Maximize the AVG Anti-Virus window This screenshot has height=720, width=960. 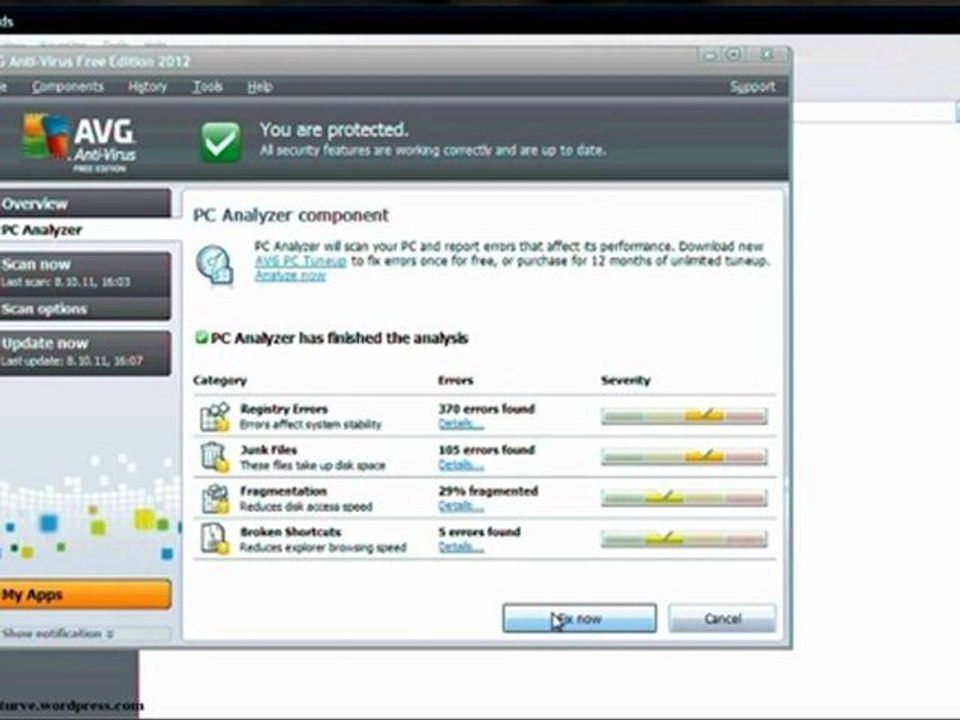coord(733,55)
